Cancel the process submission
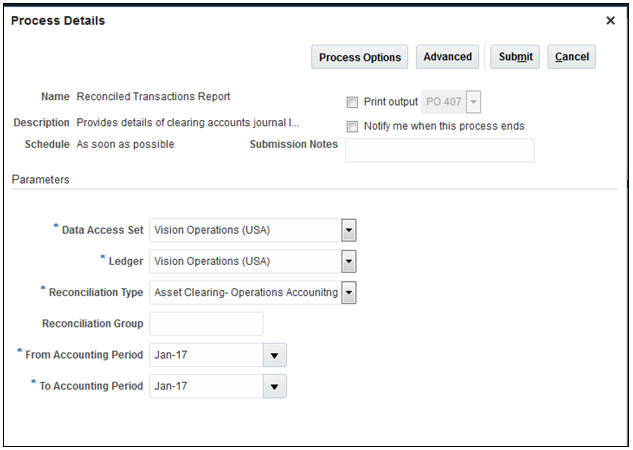This screenshot has width=633, height=450. tap(571, 57)
